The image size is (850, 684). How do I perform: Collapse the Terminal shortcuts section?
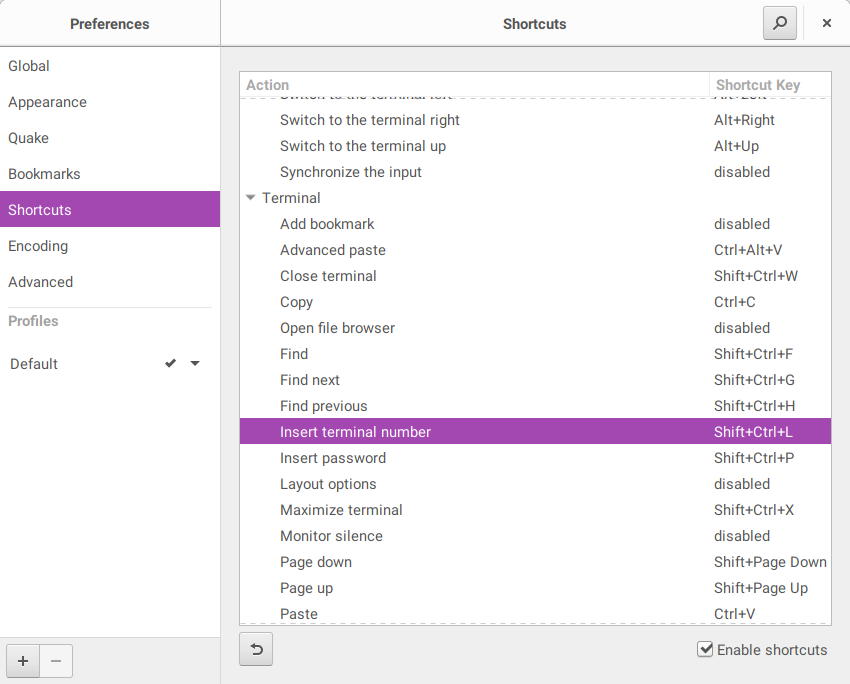pos(250,198)
